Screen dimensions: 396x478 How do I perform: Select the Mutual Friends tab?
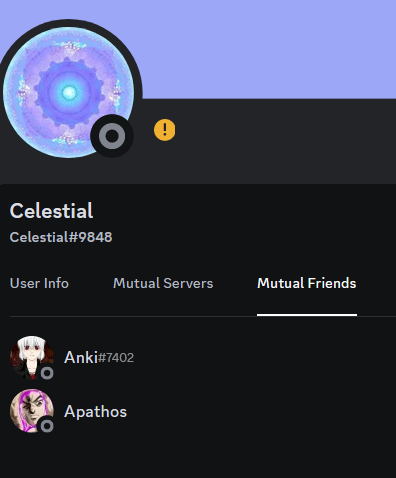[x=307, y=283]
